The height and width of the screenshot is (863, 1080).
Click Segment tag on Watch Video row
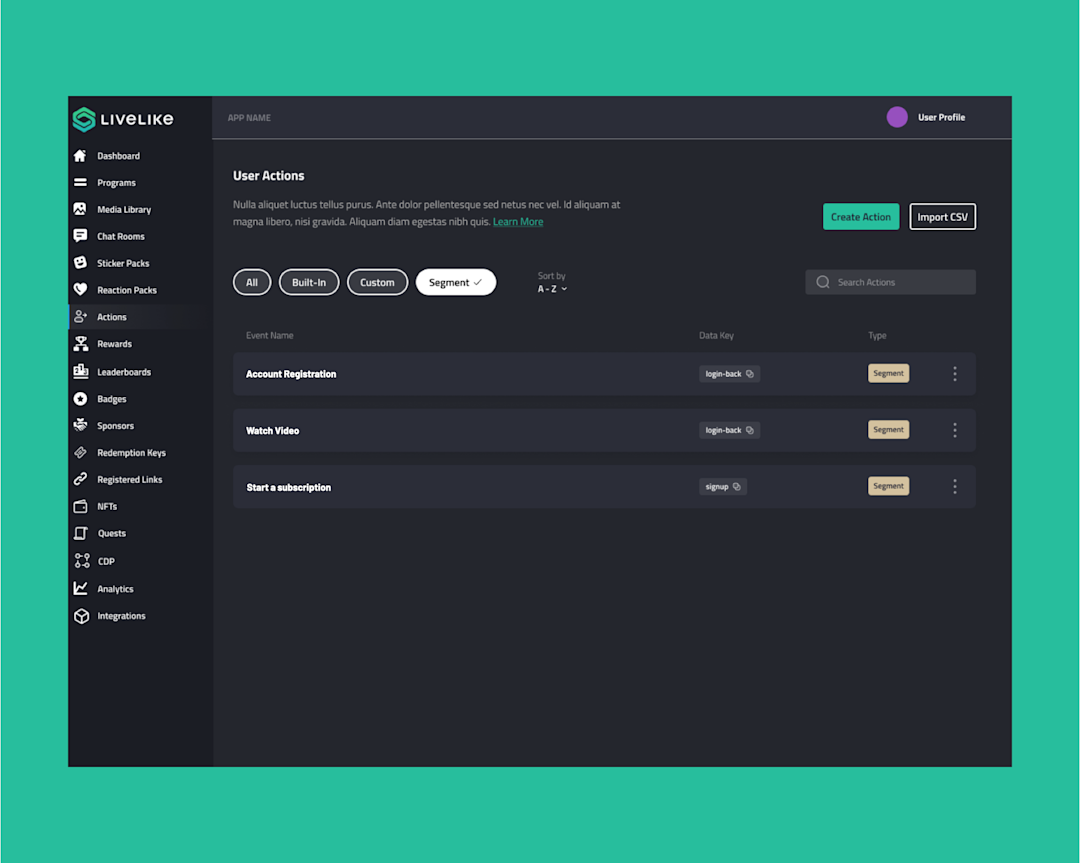click(889, 430)
